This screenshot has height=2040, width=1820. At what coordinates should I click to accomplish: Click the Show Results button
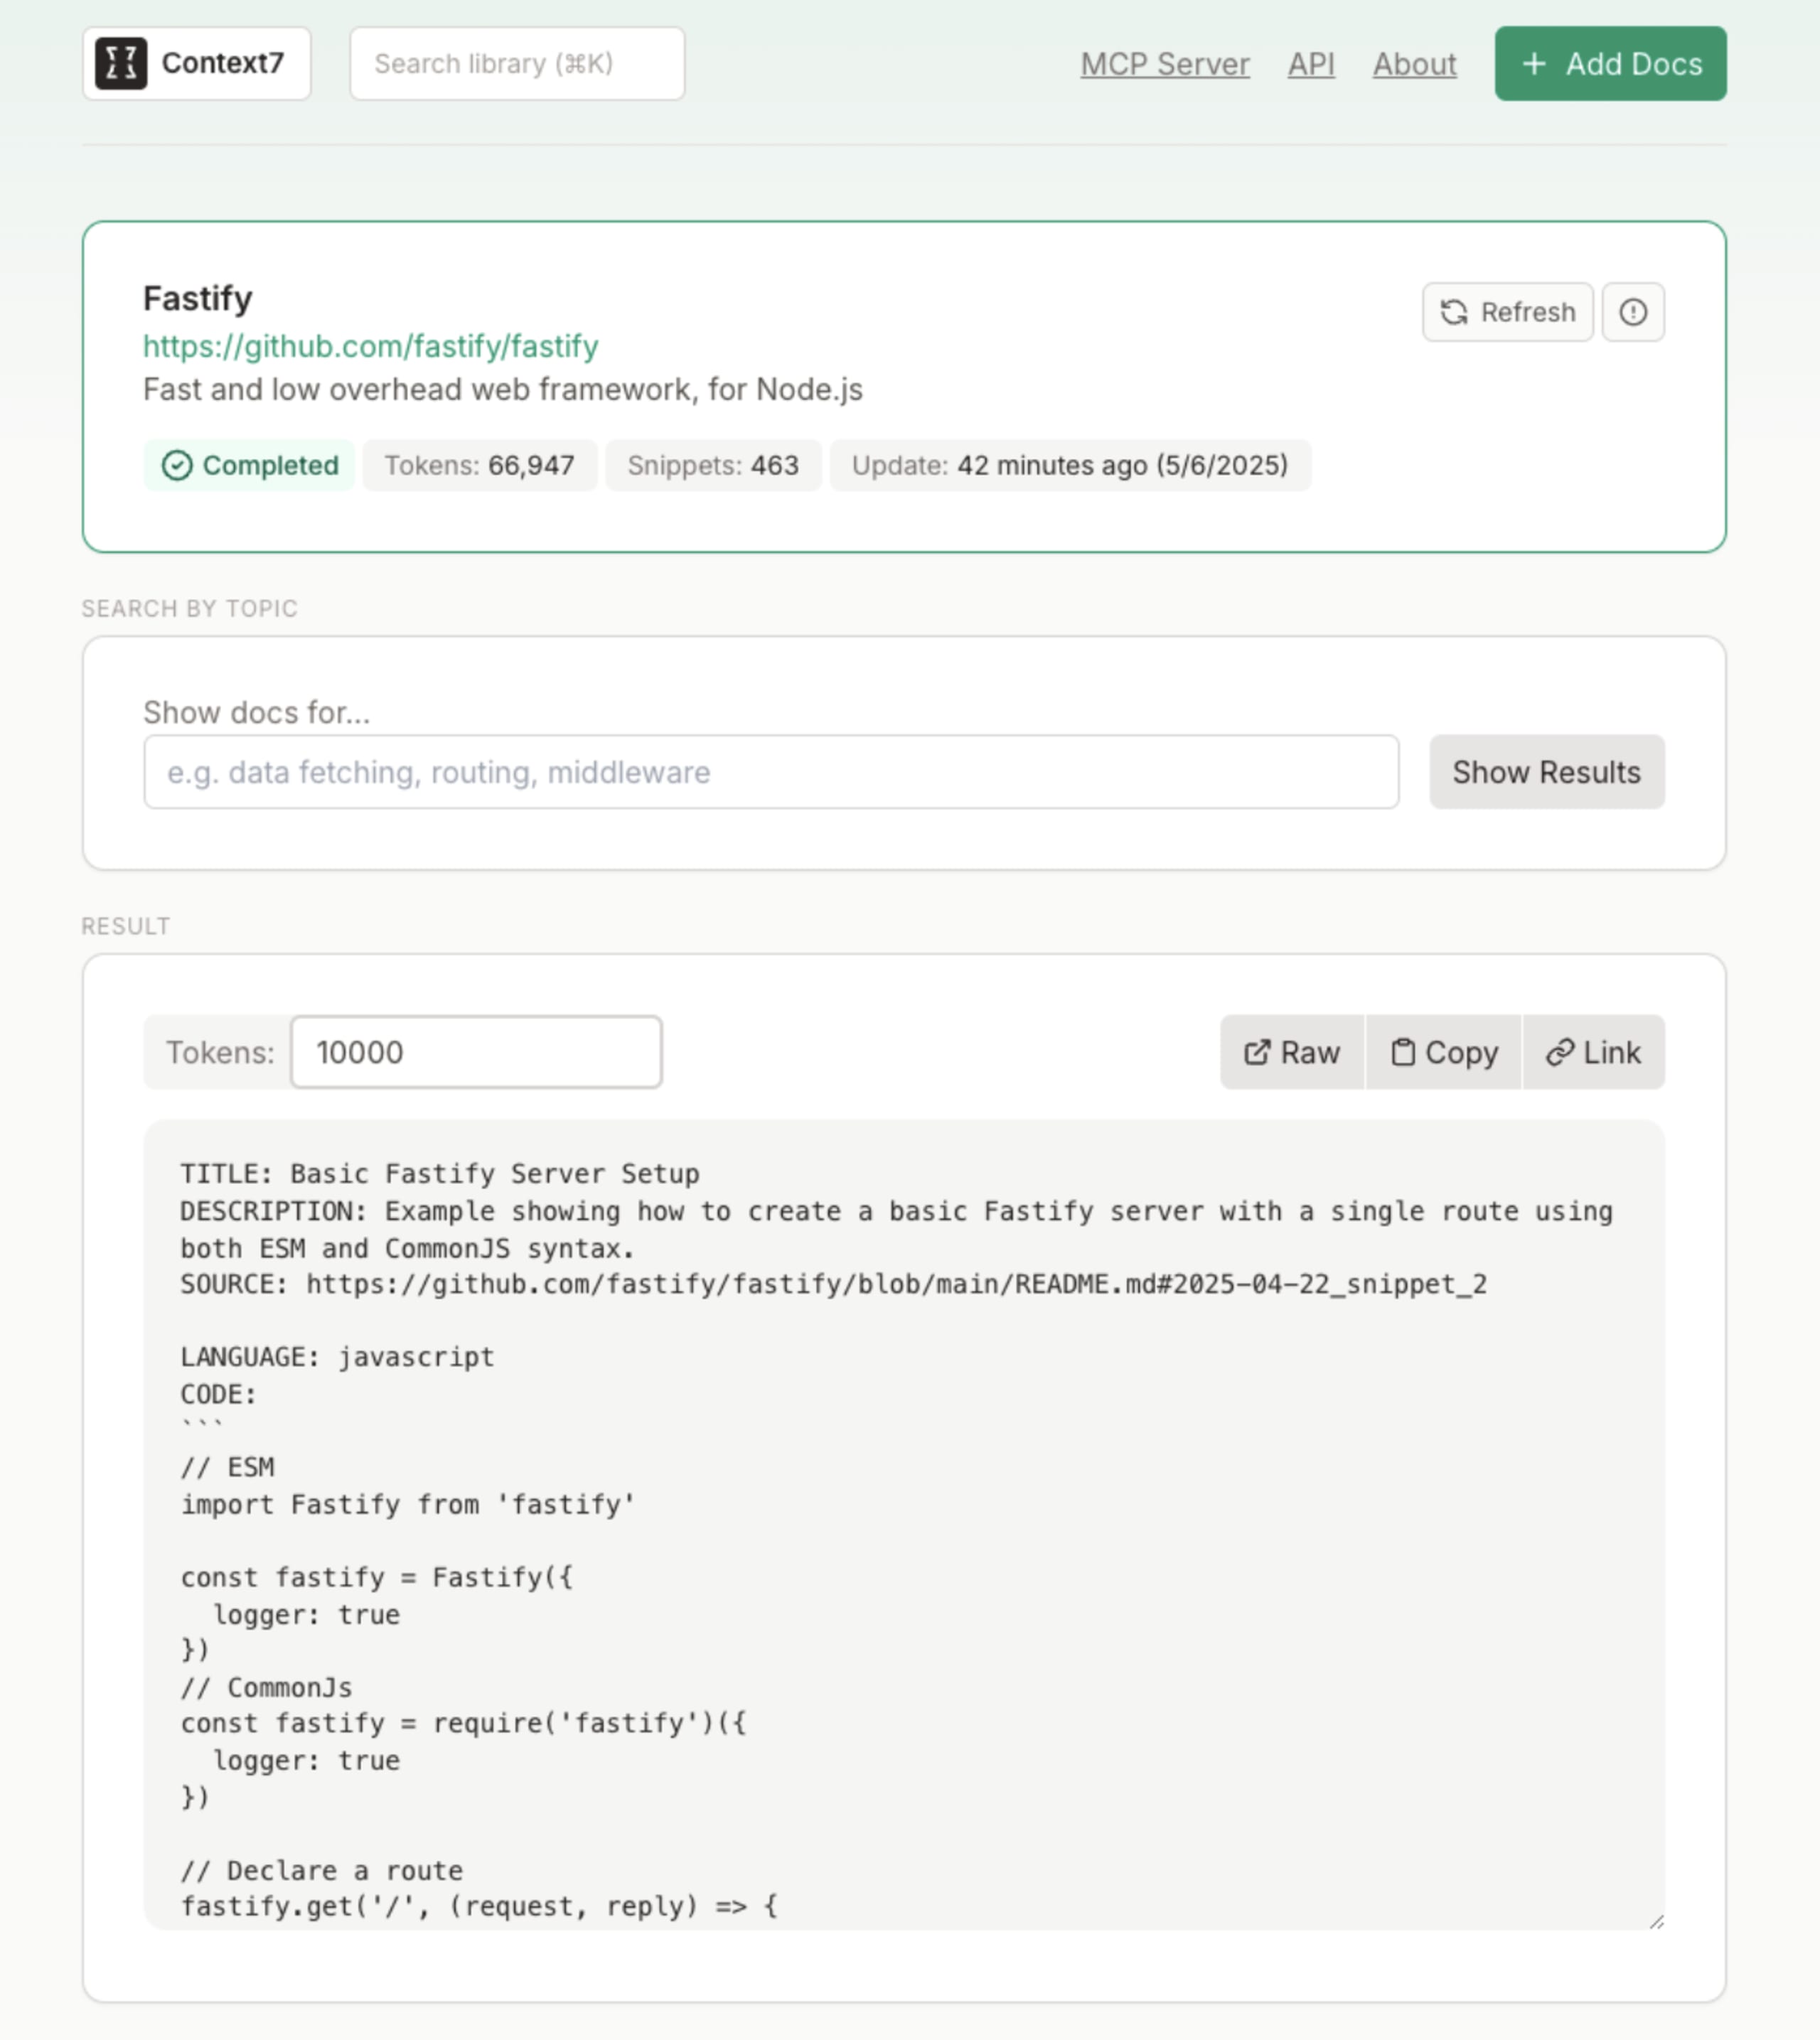coord(1547,772)
